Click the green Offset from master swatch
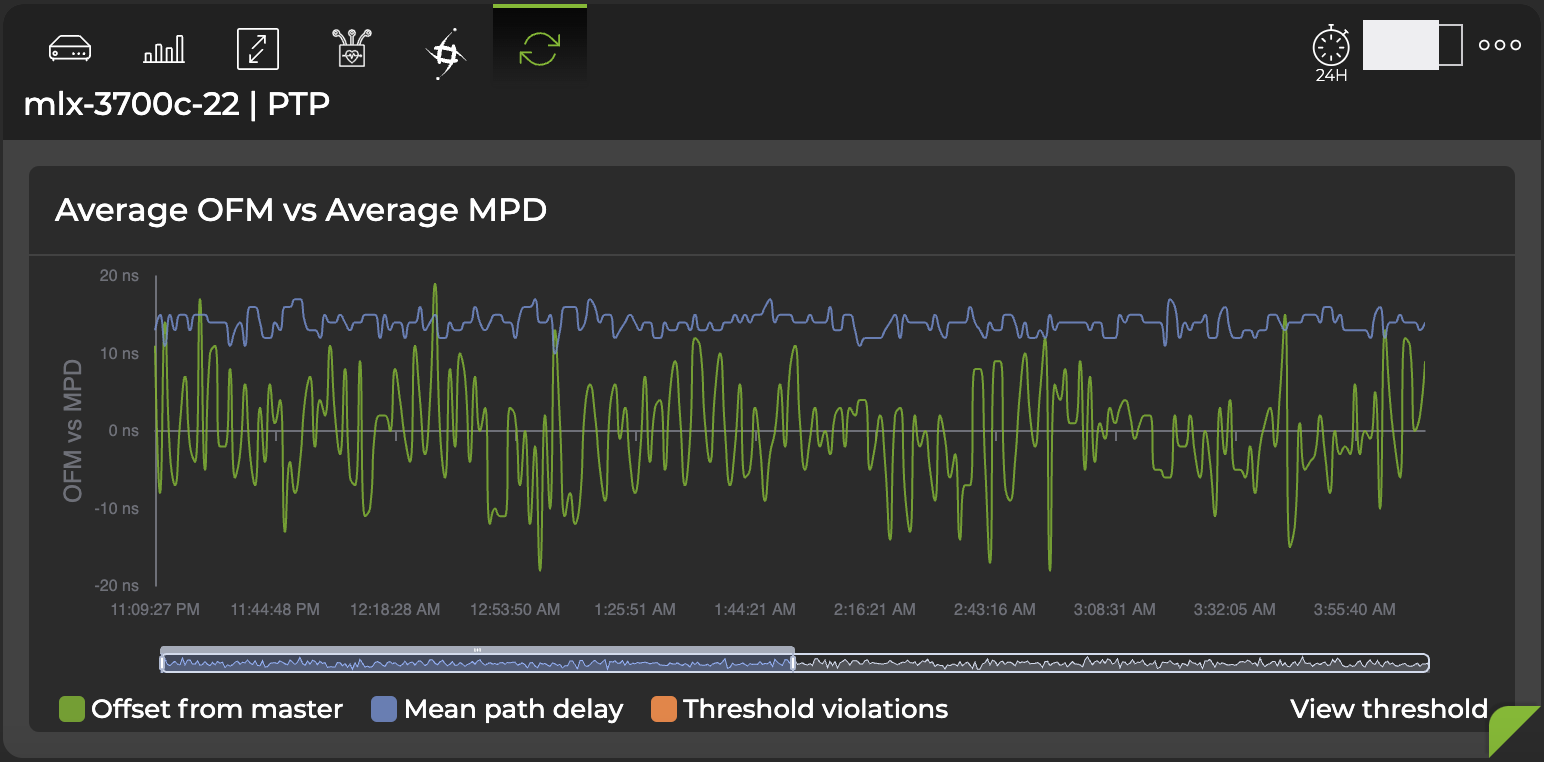The image size is (1544, 762). coord(73,710)
